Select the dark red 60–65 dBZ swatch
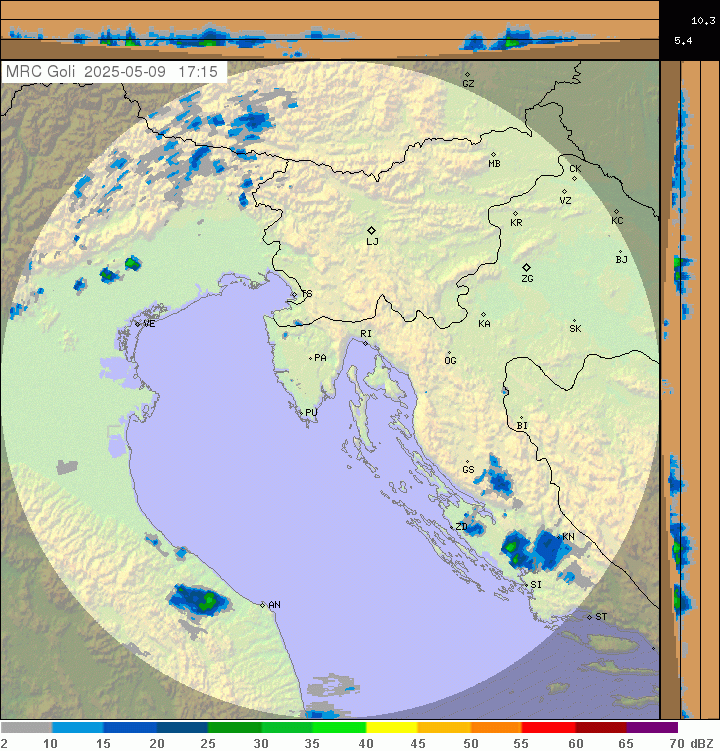Viewport: 720px width, 751px height. click(600, 728)
